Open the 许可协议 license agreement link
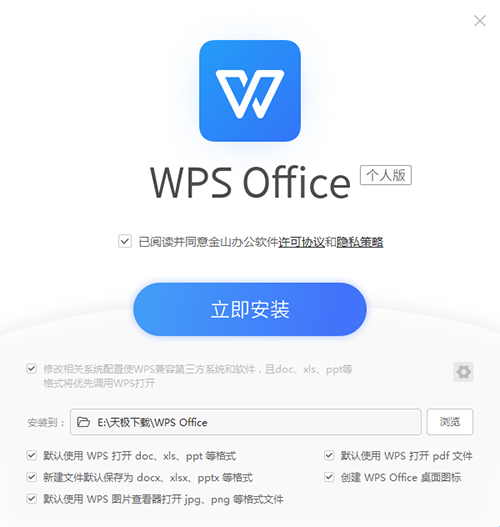This screenshot has height=527, width=500. (x=301, y=242)
